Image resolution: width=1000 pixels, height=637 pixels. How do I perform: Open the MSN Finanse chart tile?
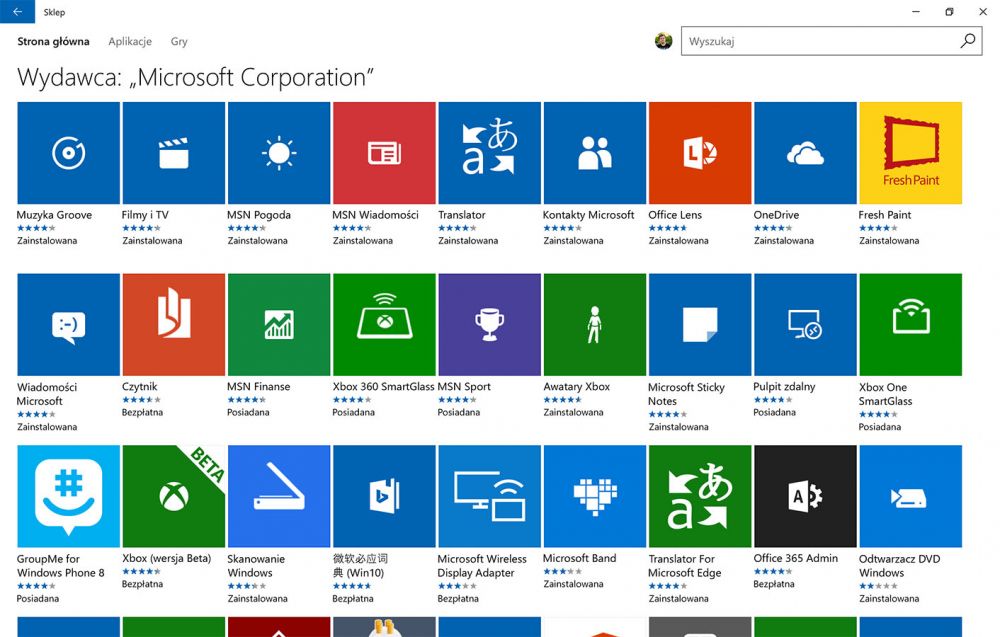tap(279, 325)
